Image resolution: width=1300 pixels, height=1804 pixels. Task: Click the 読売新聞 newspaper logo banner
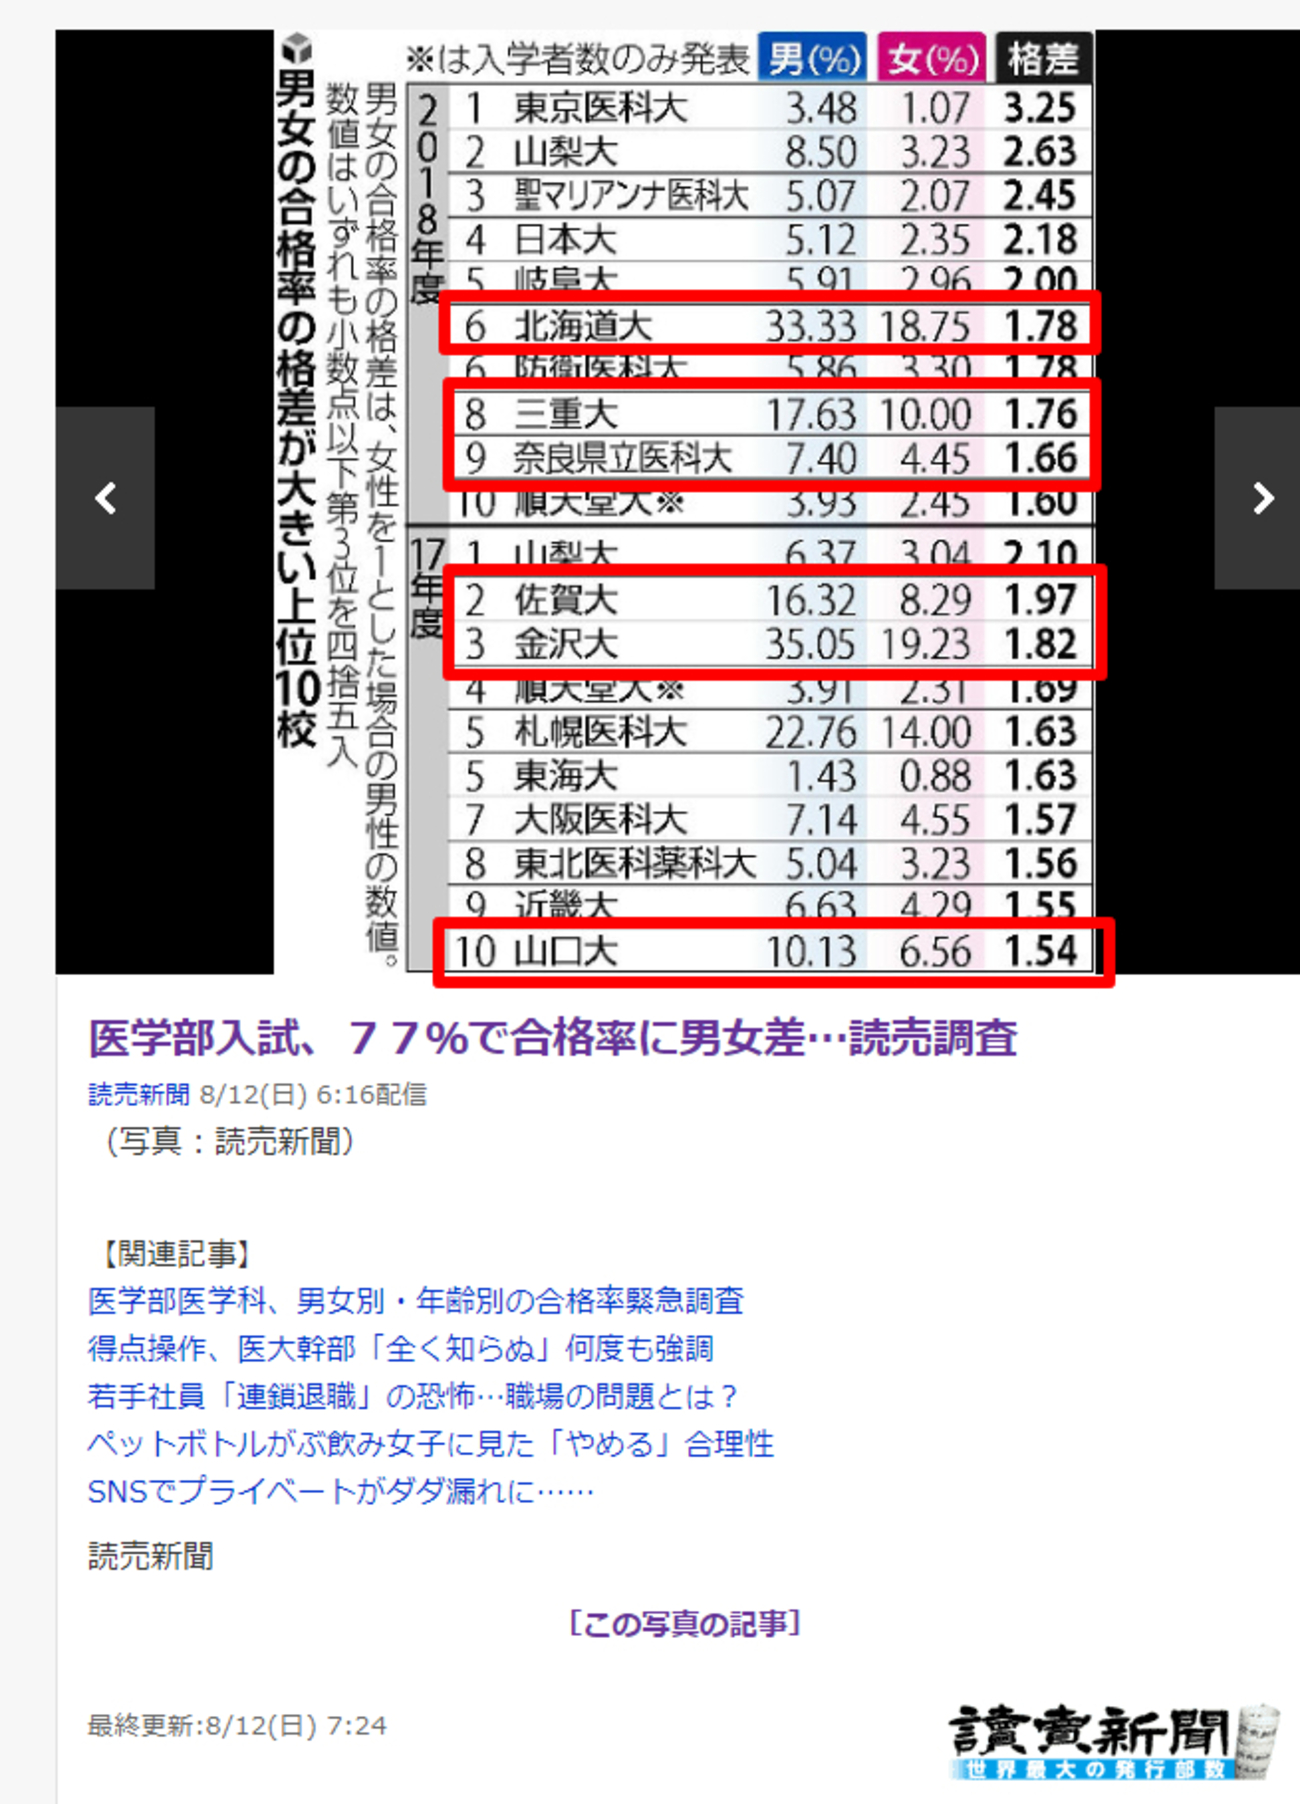pos(1114,1741)
